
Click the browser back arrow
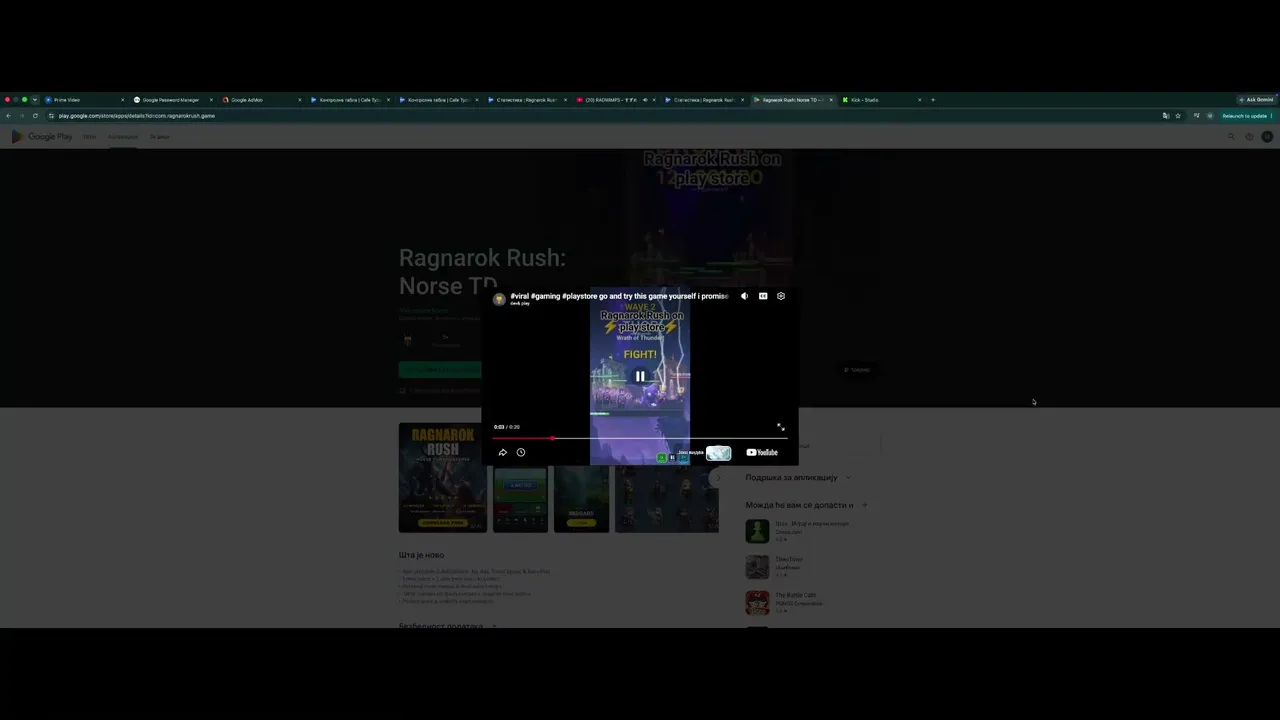click(9, 116)
